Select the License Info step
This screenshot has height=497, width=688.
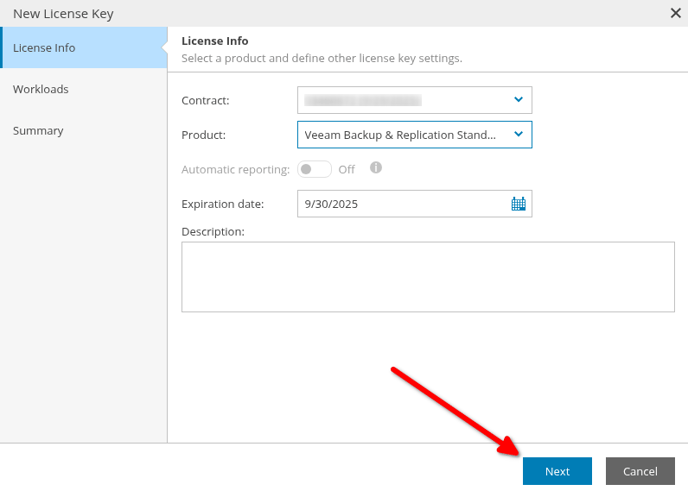pyautogui.click(x=84, y=47)
